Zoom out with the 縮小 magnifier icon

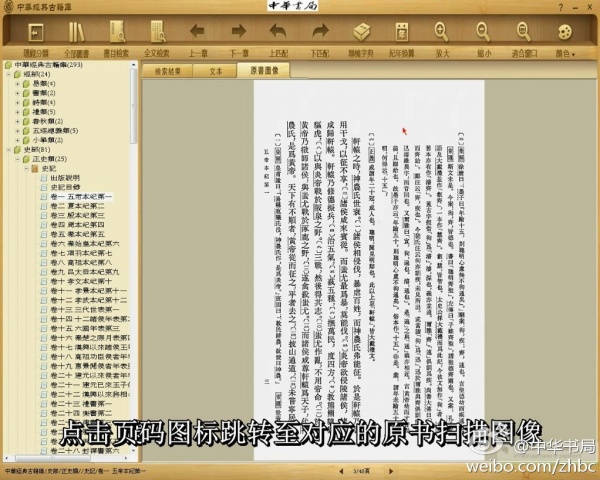(x=483, y=32)
